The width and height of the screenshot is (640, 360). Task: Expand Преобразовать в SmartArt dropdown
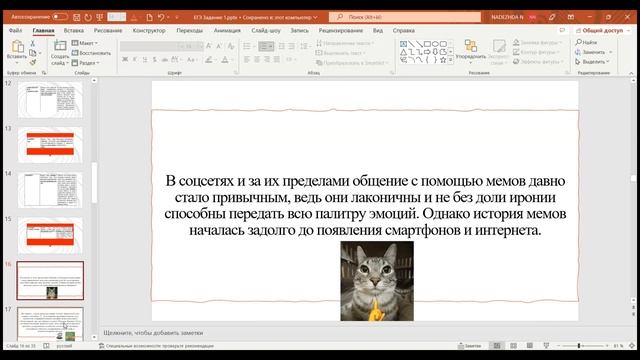click(352, 63)
